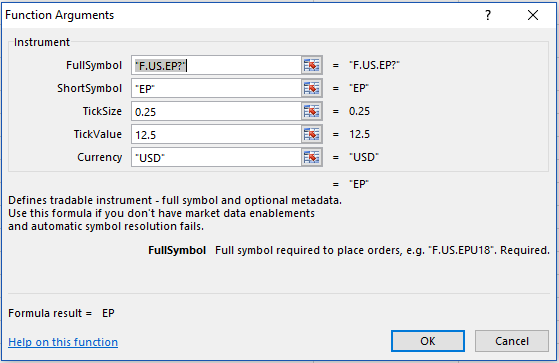Click the bold FullSymbol description heading
559x363 pixels.
pyautogui.click(x=177, y=250)
